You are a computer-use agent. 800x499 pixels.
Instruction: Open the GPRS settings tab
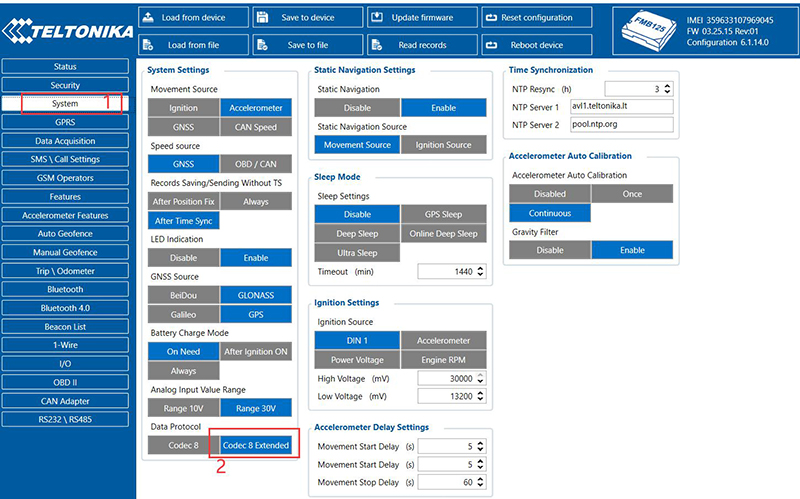65,122
